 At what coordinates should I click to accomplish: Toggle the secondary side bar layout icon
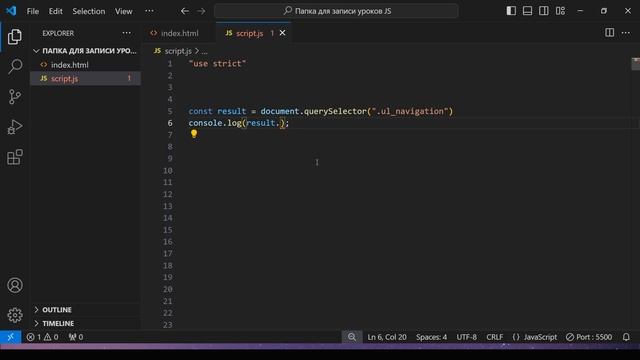coord(544,11)
